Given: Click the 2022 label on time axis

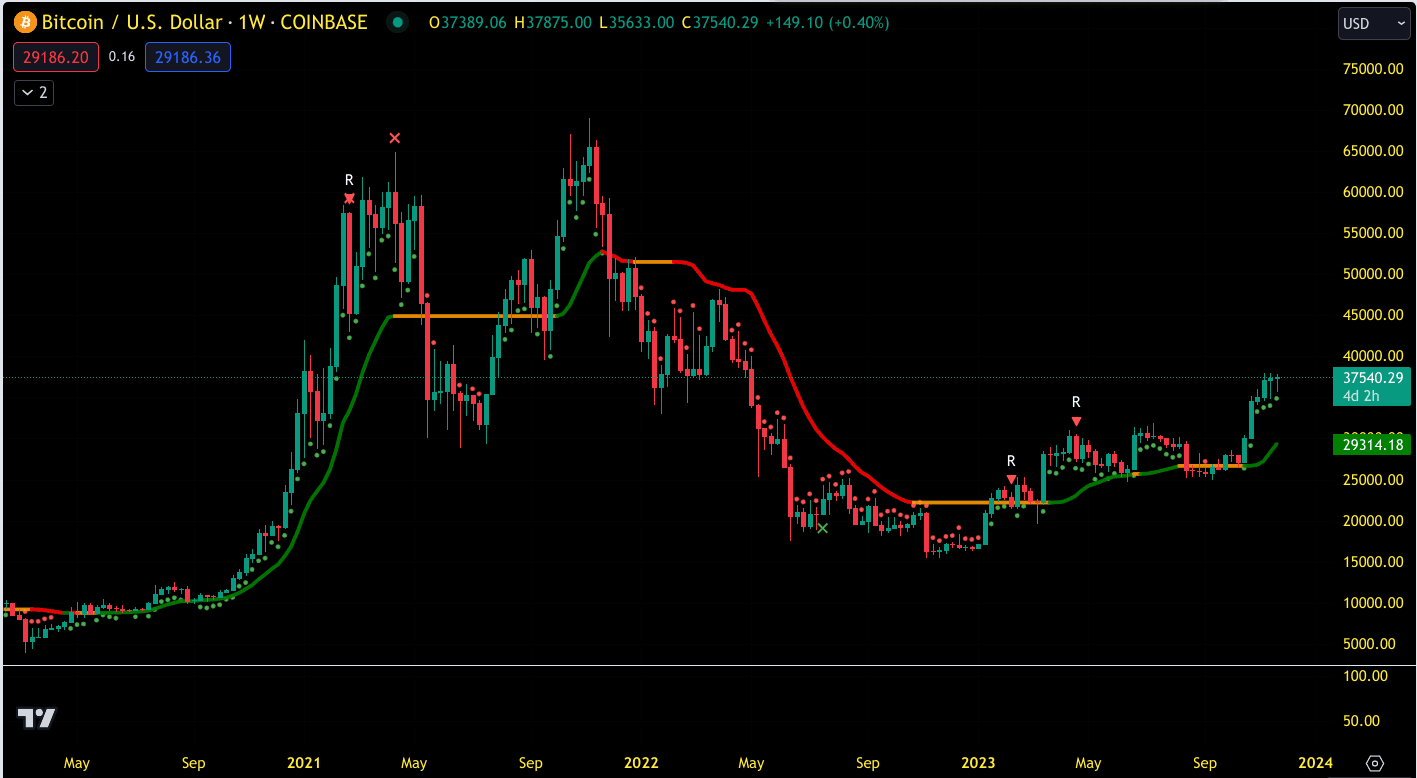Looking at the screenshot, I should point(641,763).
